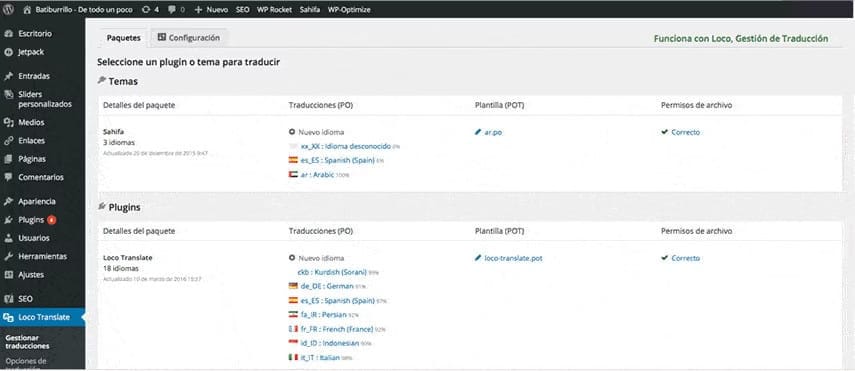Click the Plugins plug icon in sidebar
The height and width of the screenshot is (371, 855).
8,220
